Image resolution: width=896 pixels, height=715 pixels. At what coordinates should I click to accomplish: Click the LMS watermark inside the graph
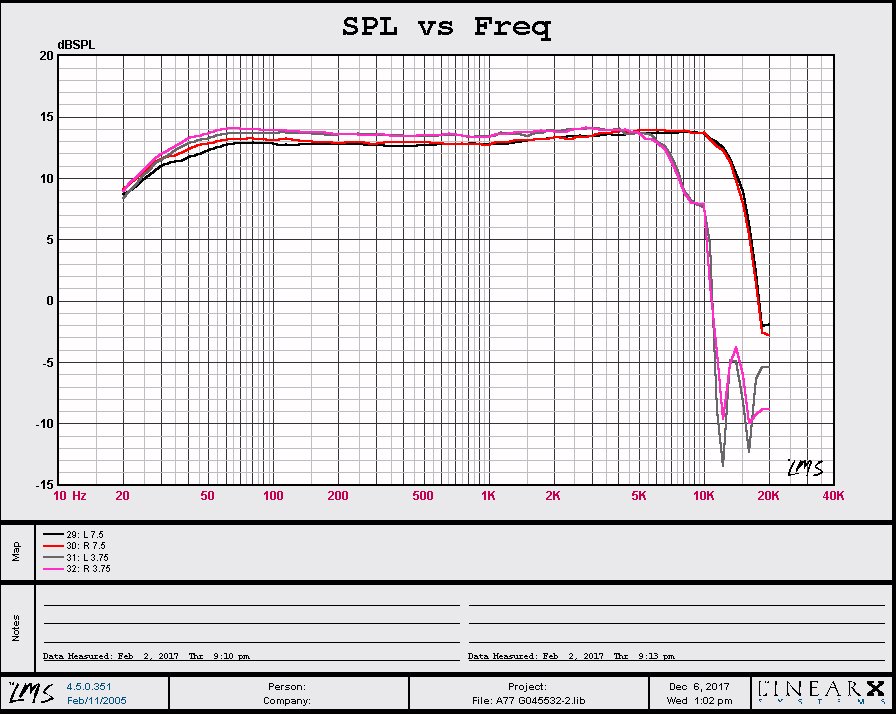pyautogui.click(x=804, y=468)
